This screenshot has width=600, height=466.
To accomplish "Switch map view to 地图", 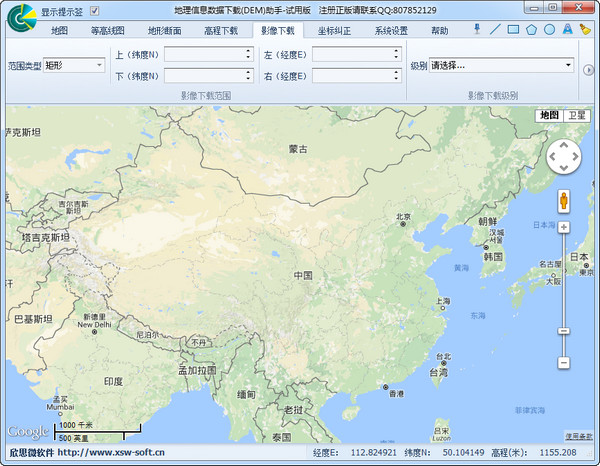I will coord(549,115).
